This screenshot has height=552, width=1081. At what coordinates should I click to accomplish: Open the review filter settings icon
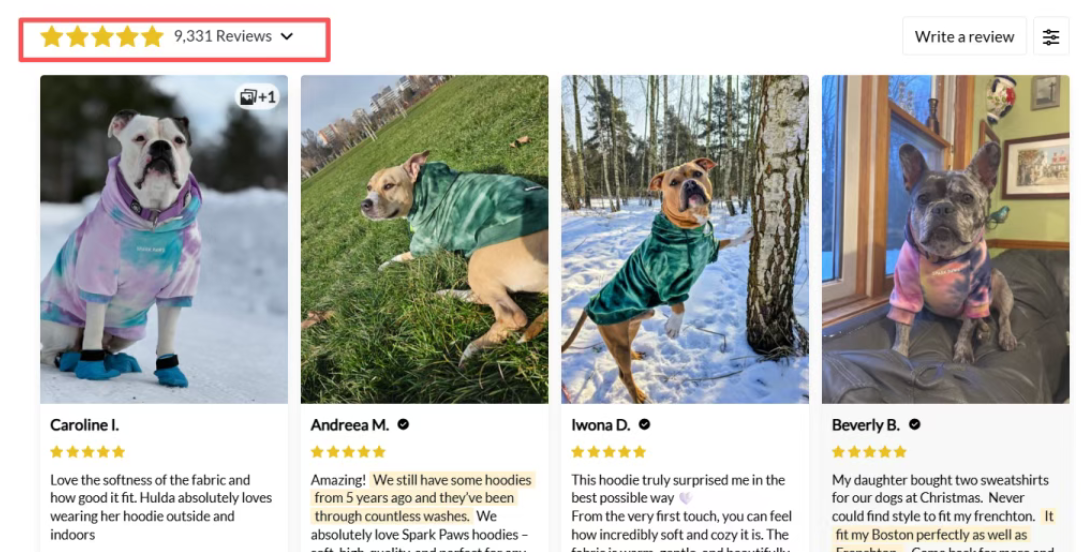coord(1051,37)
